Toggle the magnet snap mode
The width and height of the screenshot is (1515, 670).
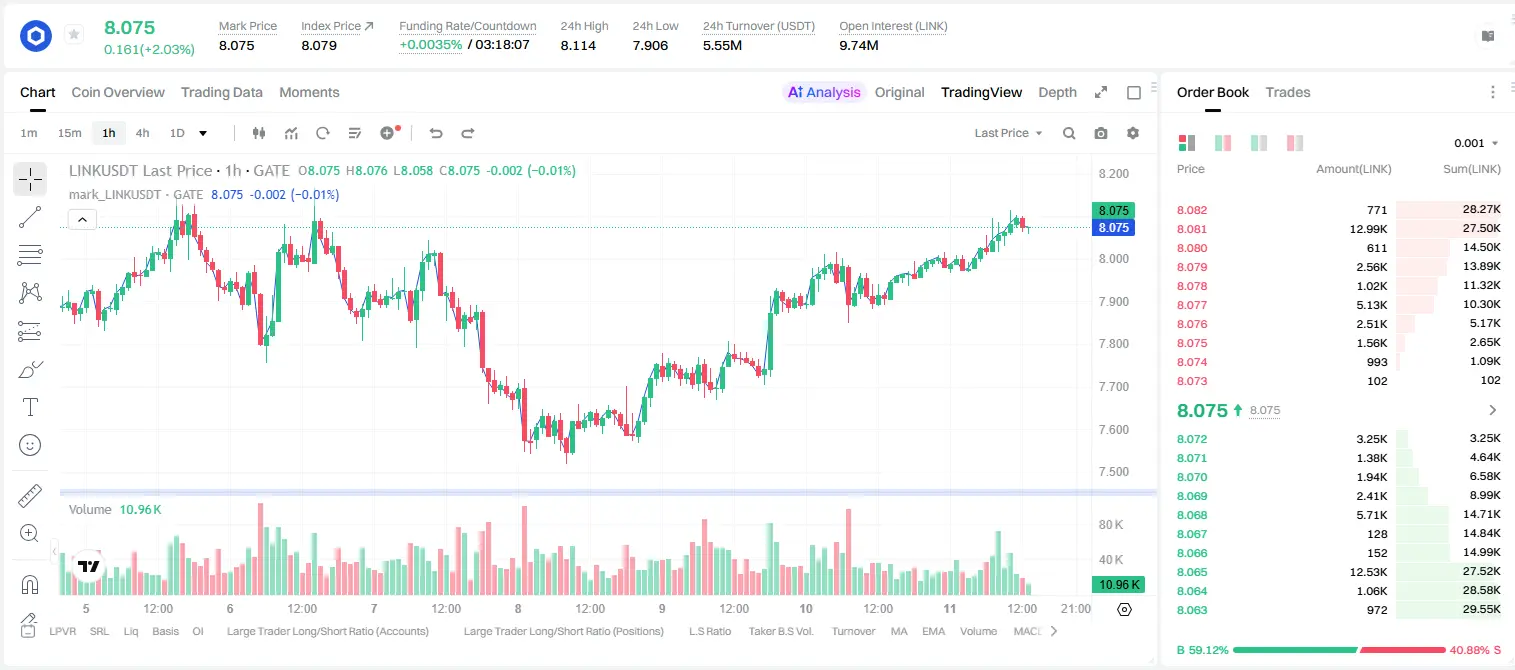[x=30, y=584]
